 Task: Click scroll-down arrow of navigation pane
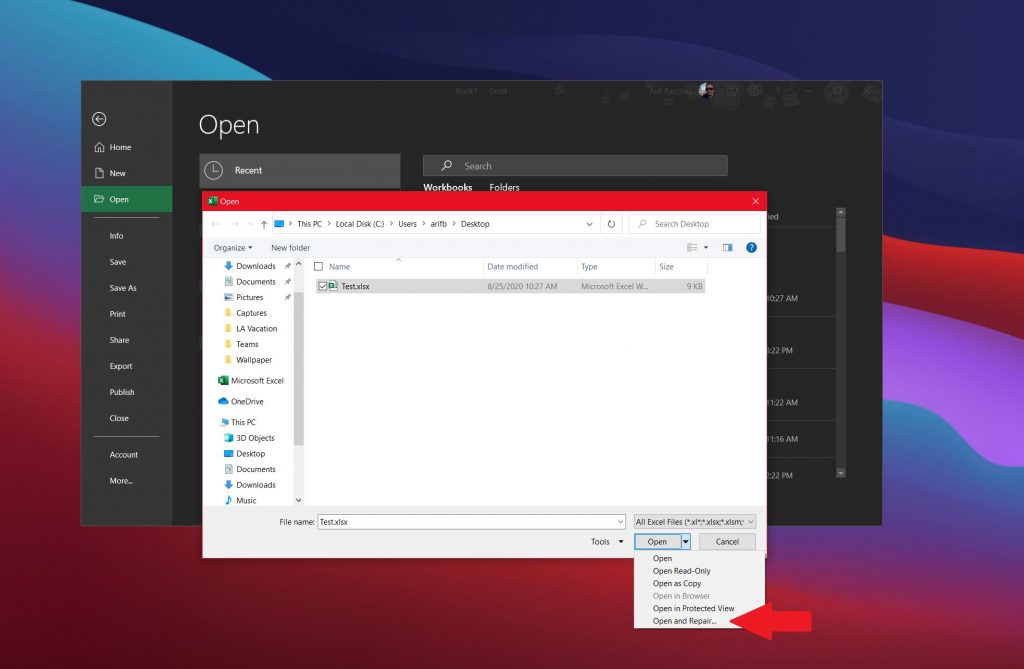298,500
